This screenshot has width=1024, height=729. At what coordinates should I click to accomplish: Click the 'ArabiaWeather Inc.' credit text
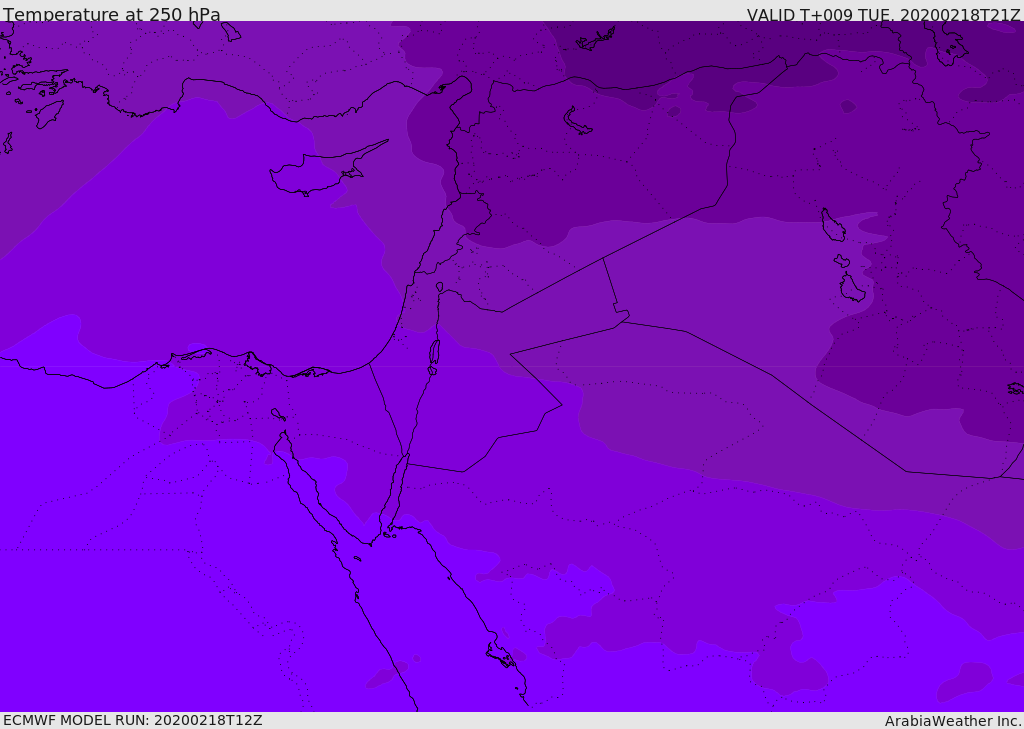pos(953,721)
